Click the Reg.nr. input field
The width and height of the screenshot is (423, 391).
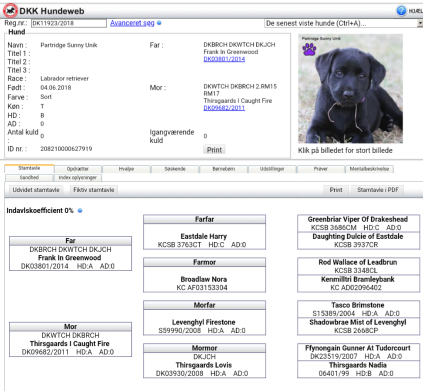pos(69,23)
